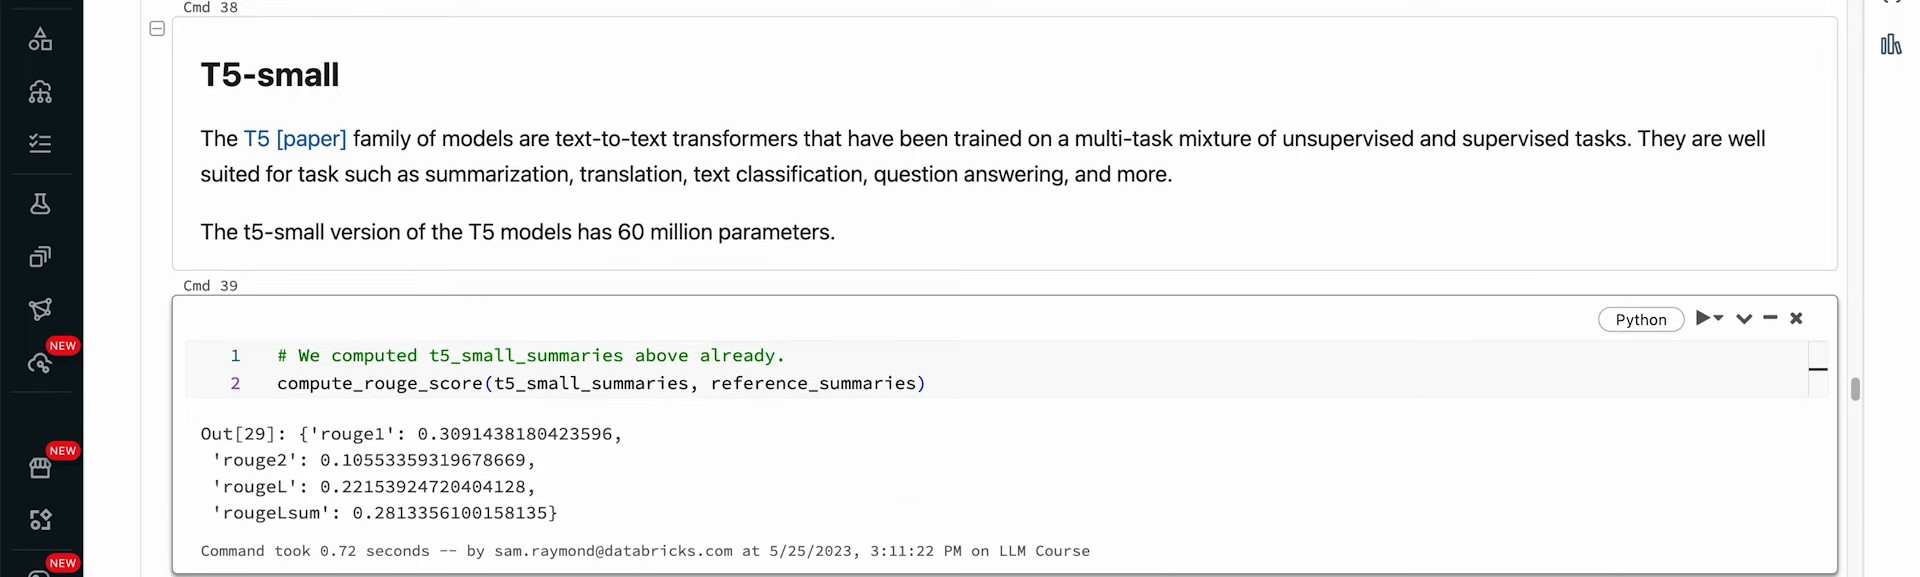1920x577 pixels.
Task: Go to Workflows in the sidebar
Action: click(x=40, y=144)
